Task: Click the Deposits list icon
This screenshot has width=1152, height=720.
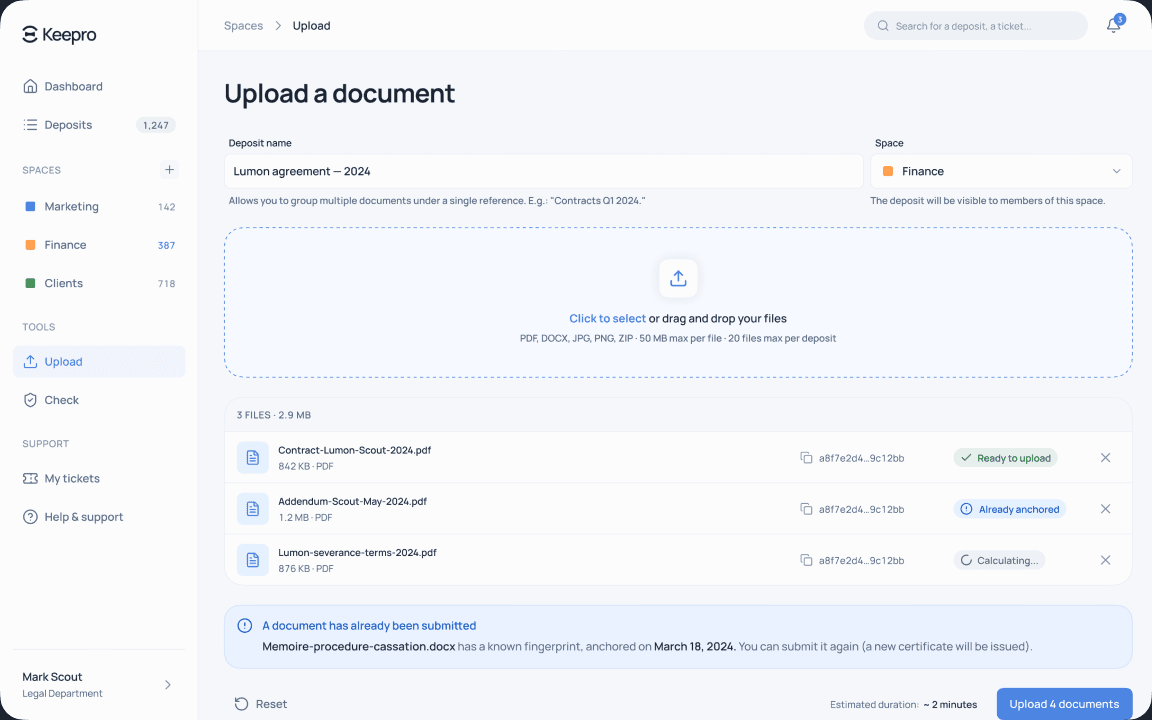Action: pos(30,125)
